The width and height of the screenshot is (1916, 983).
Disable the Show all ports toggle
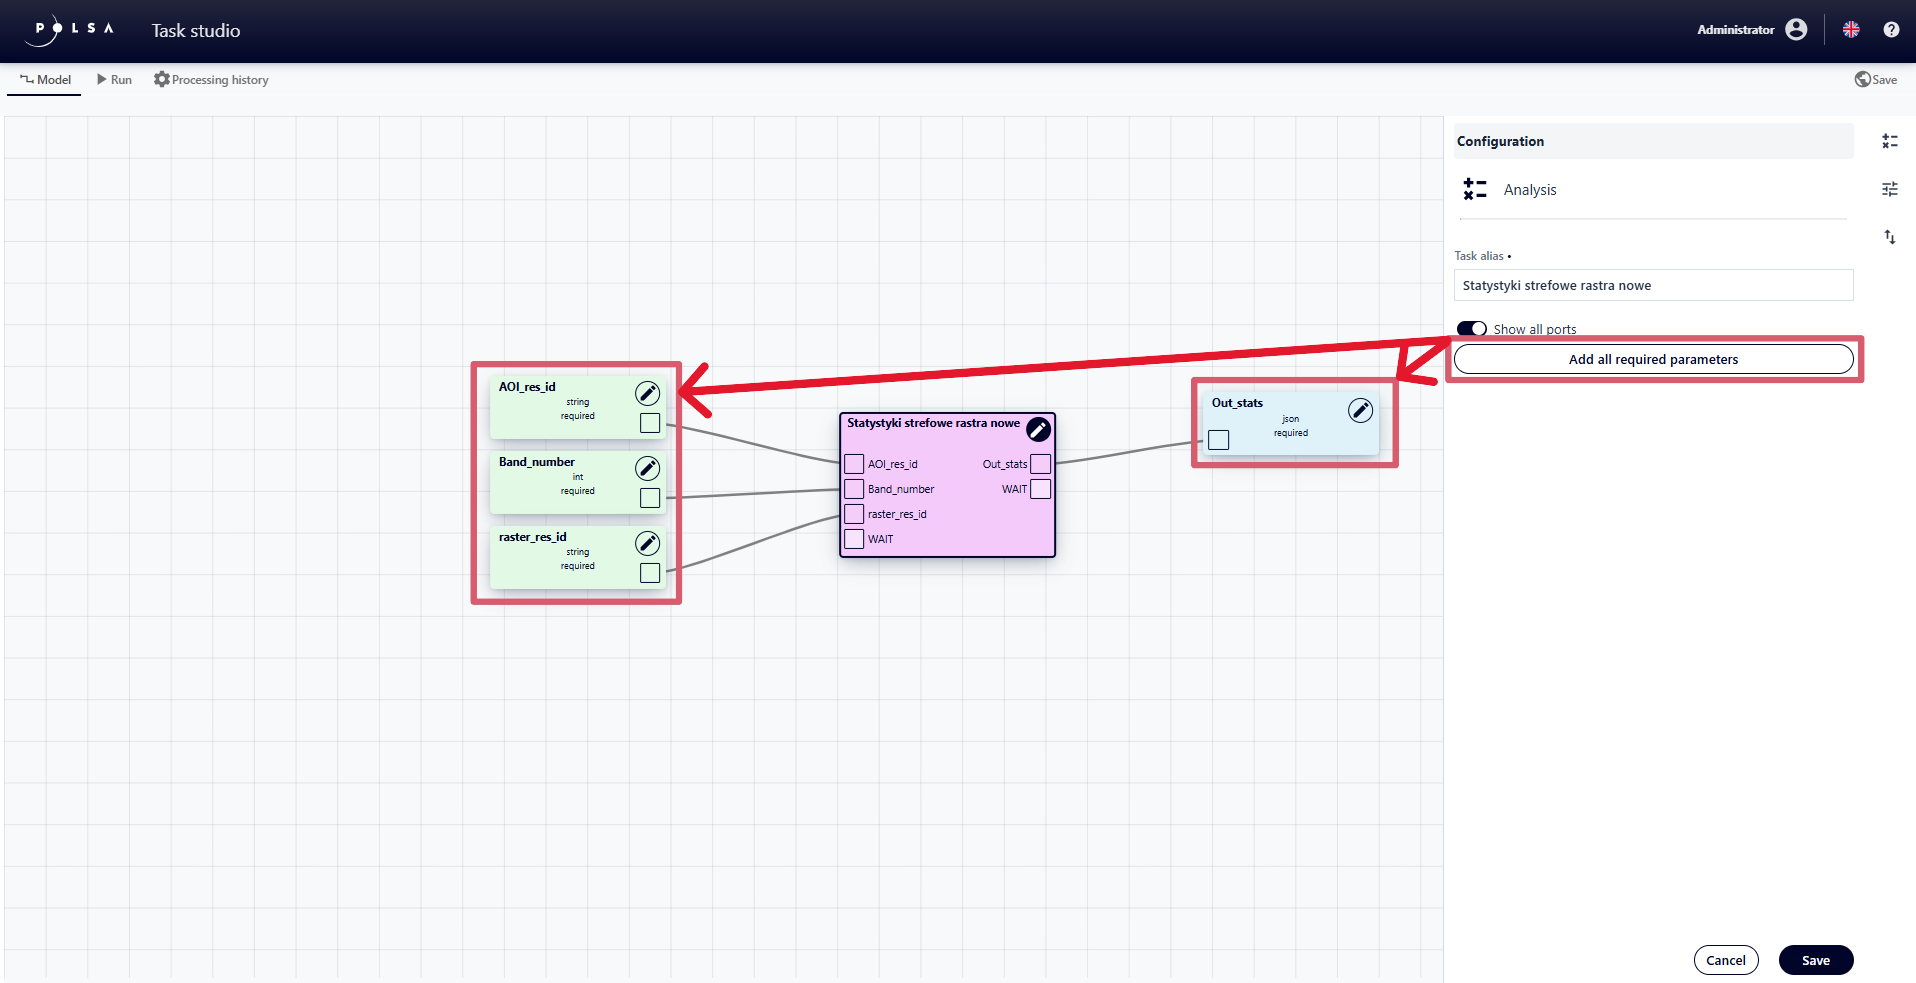pos(1472,328)
